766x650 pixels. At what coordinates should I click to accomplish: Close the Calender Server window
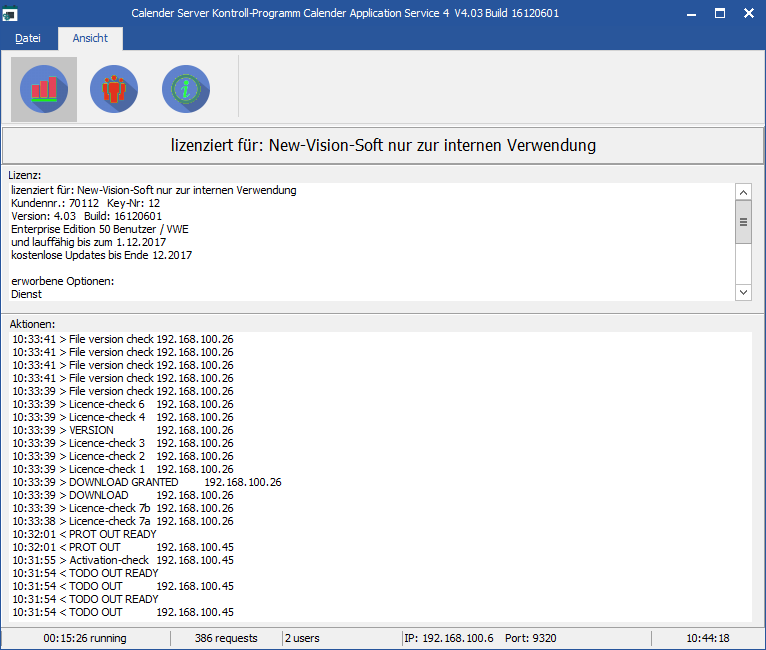coord(748,13)
